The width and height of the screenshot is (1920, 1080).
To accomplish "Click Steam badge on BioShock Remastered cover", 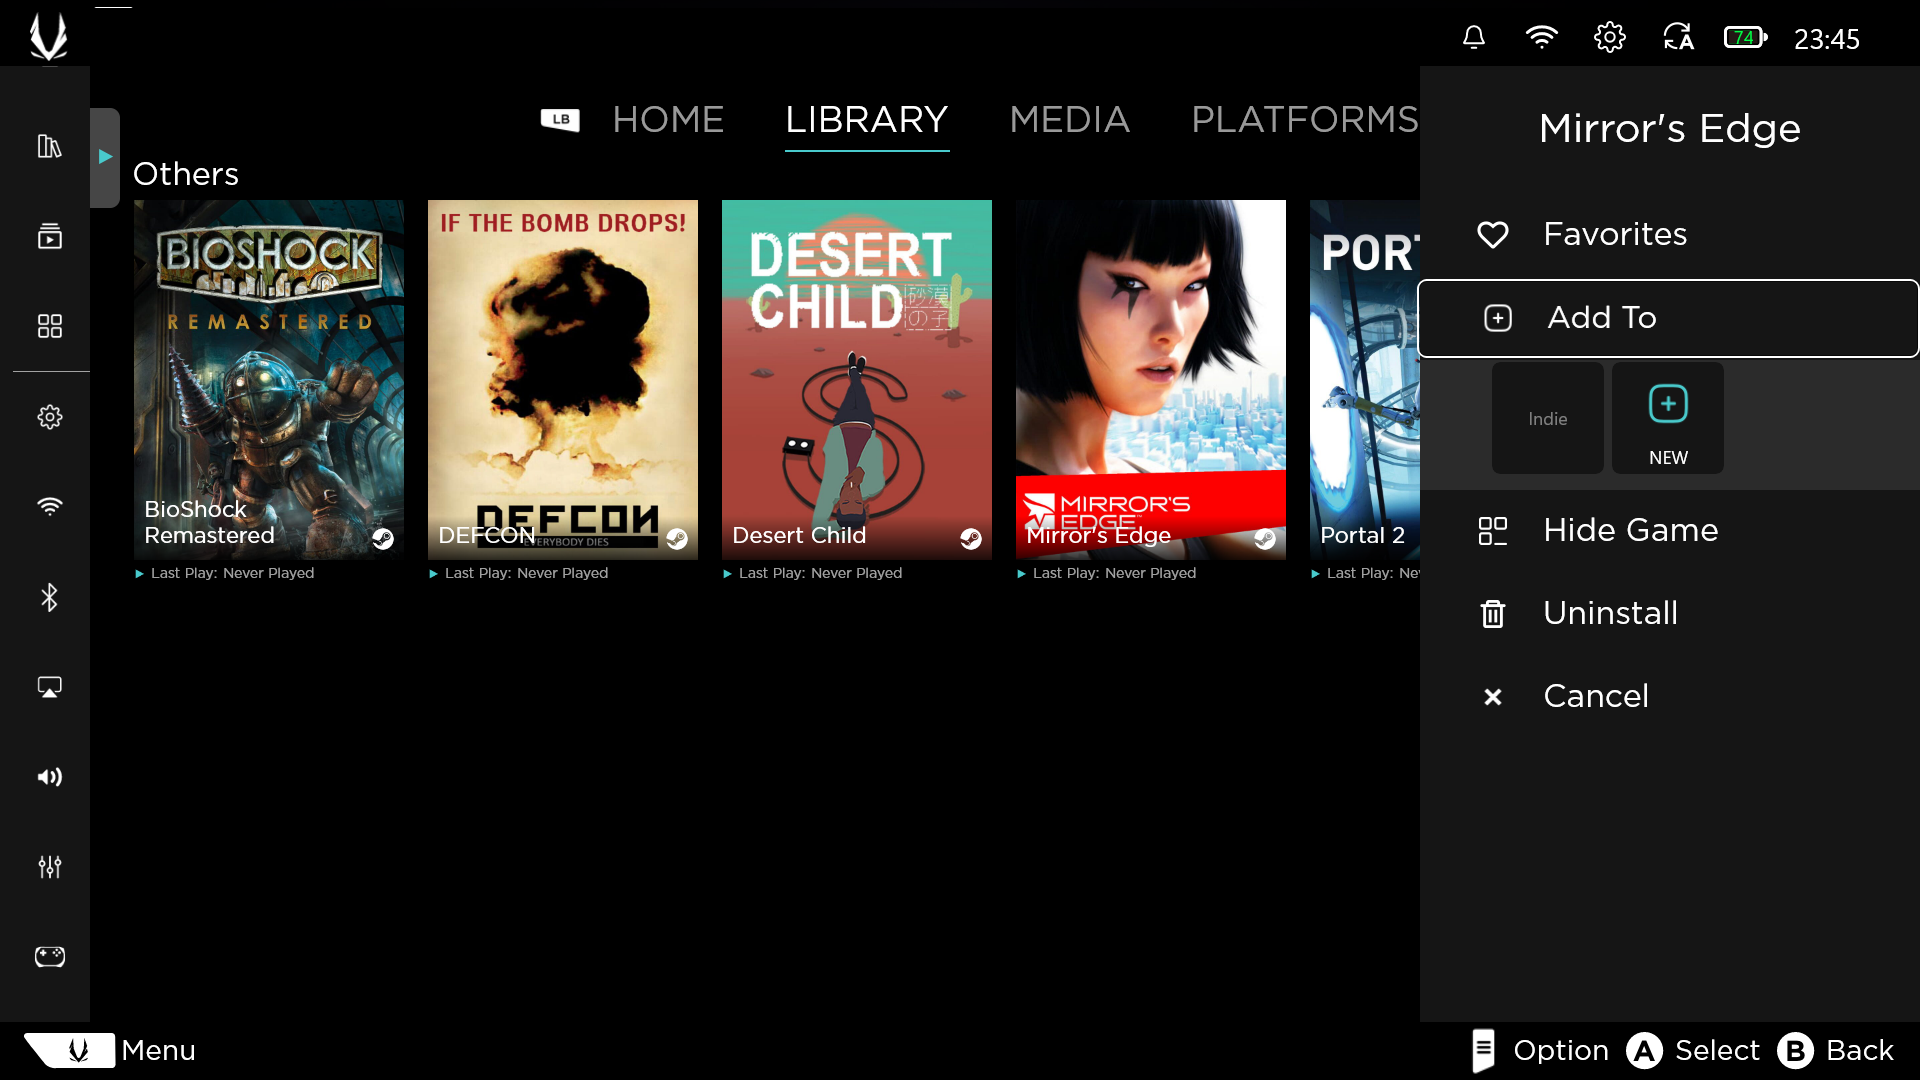I will pyautogui.click(x=383, y=539).
